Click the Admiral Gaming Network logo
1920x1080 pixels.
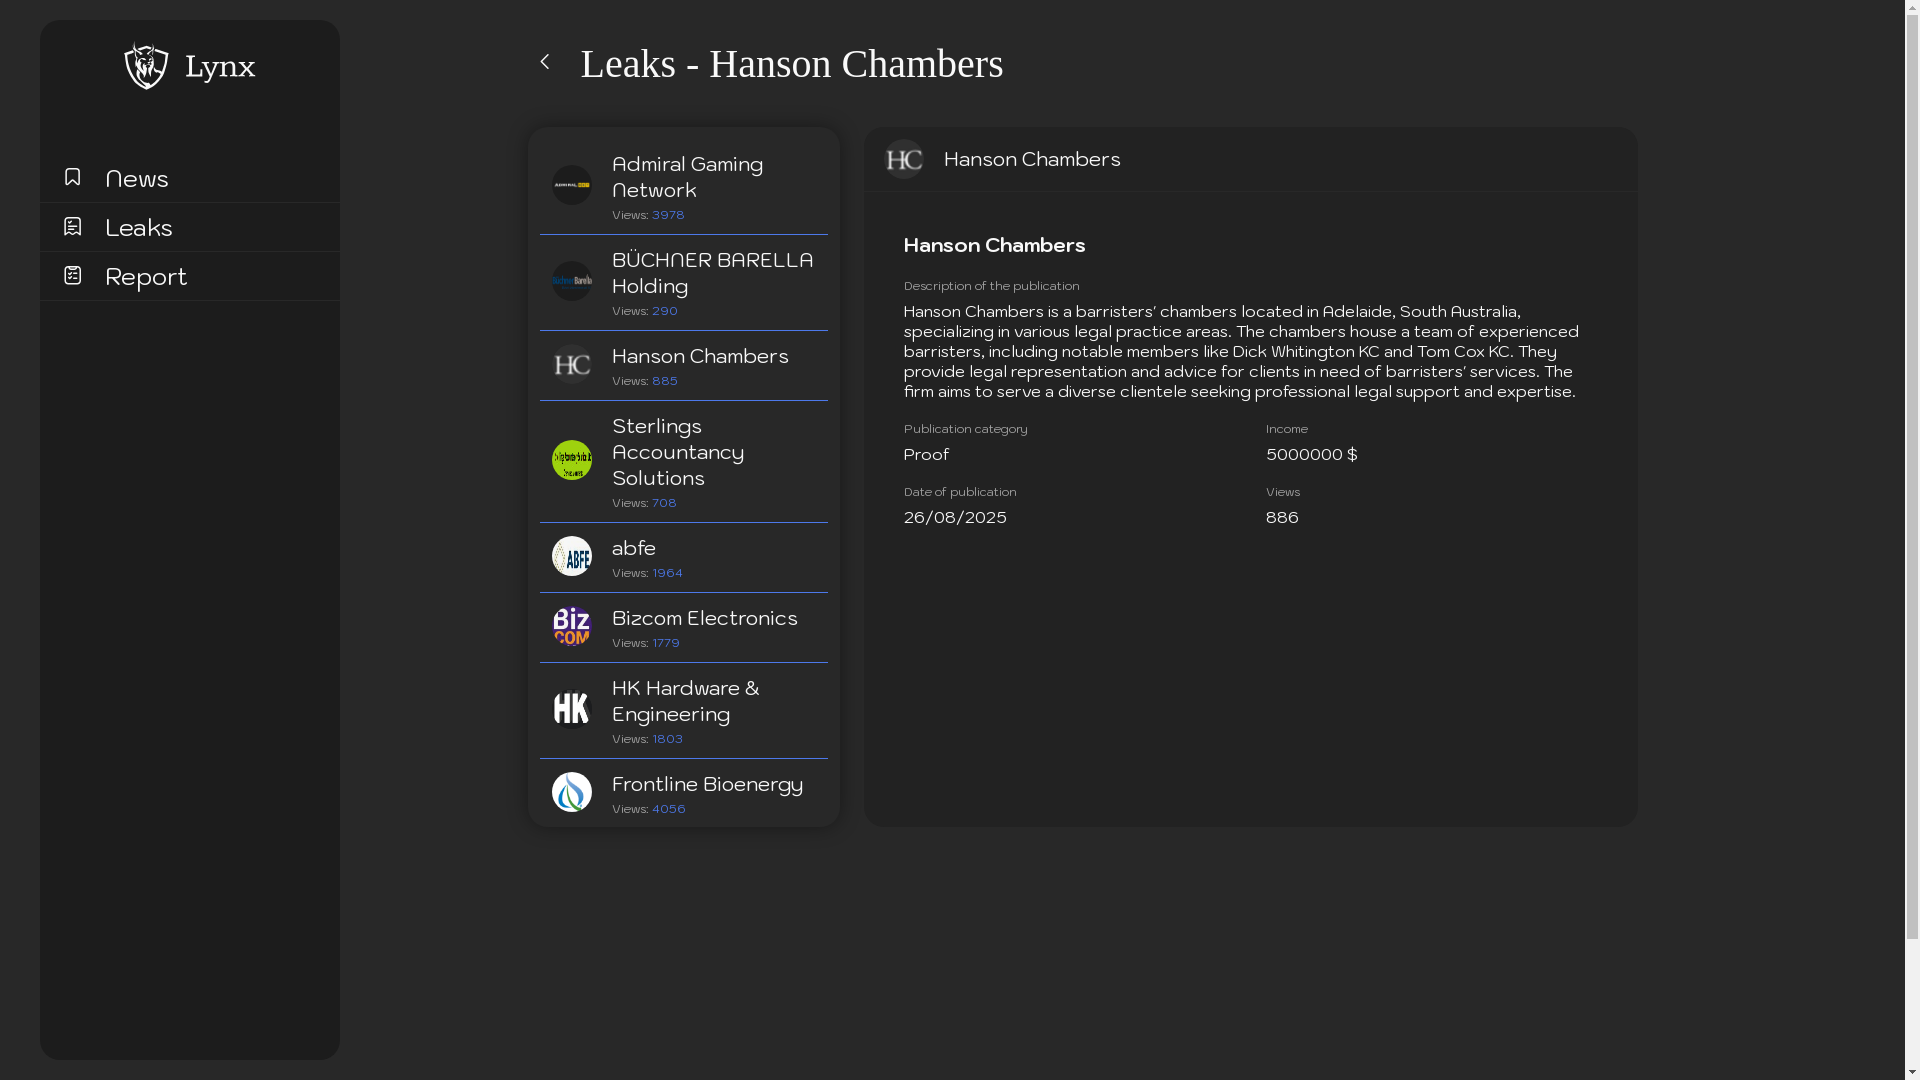[572, 185]
